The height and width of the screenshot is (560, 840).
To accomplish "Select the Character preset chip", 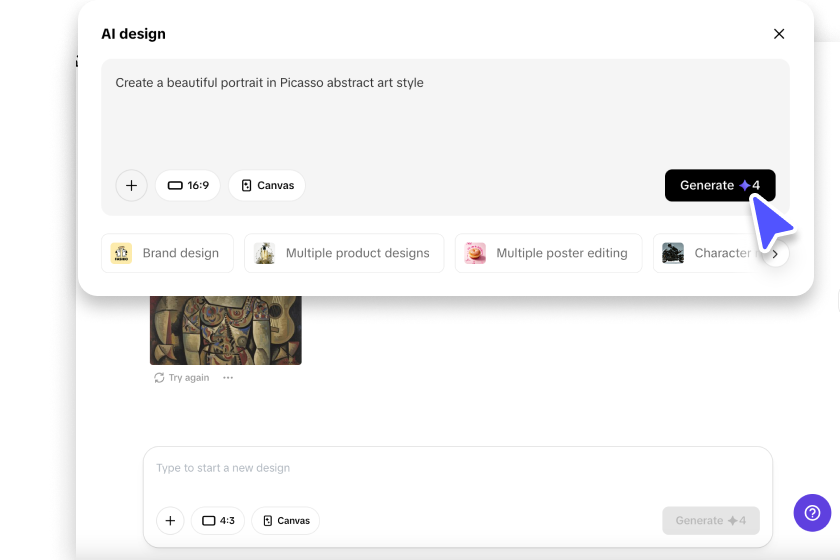I will click(706, 253).
